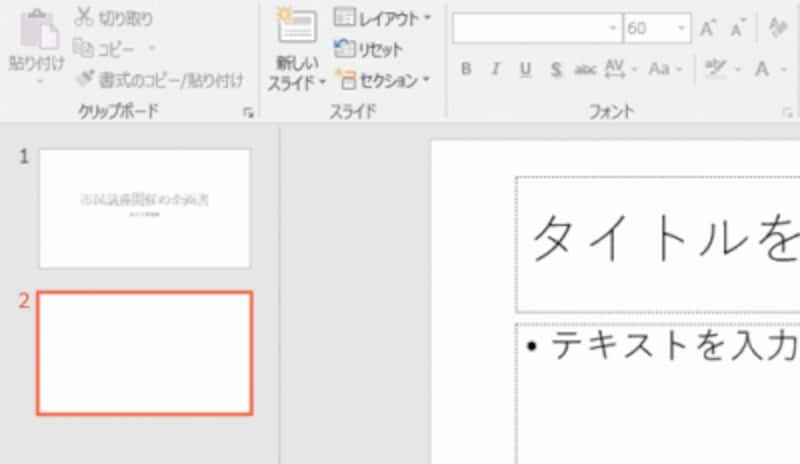Expand the font size dropdown arrow

tap(681, 28)
